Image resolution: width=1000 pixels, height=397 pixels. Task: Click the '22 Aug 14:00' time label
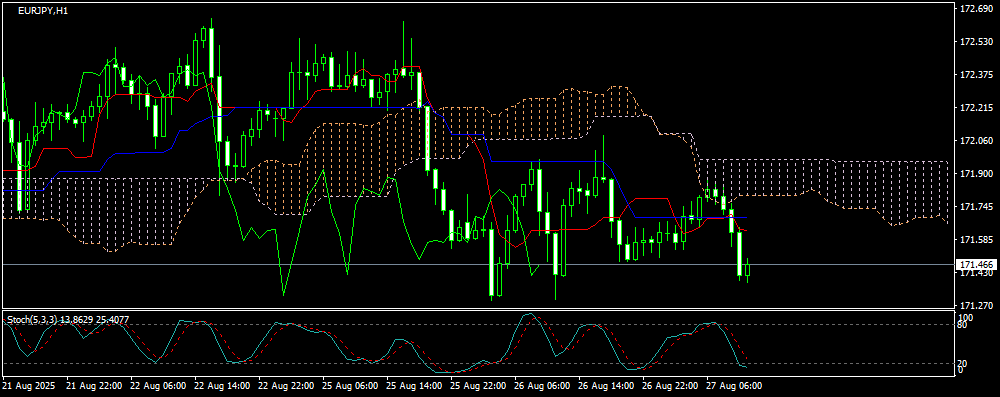(x=222, y=386)
